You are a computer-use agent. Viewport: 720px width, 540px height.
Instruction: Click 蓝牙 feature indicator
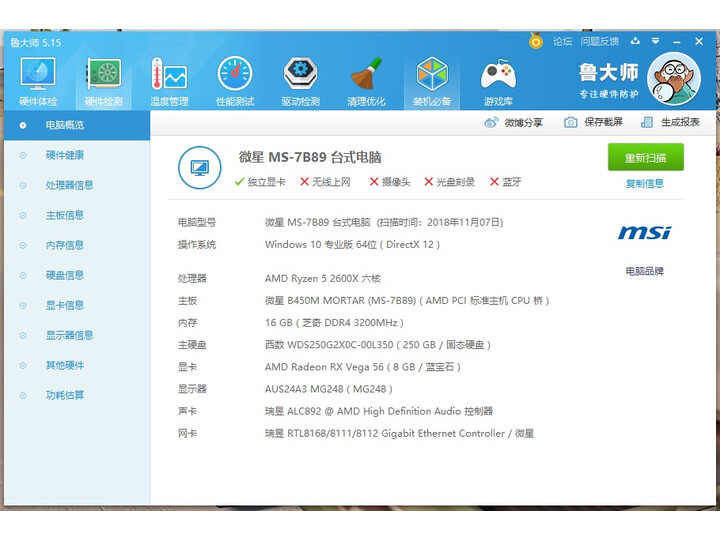(x=506, y=182)
